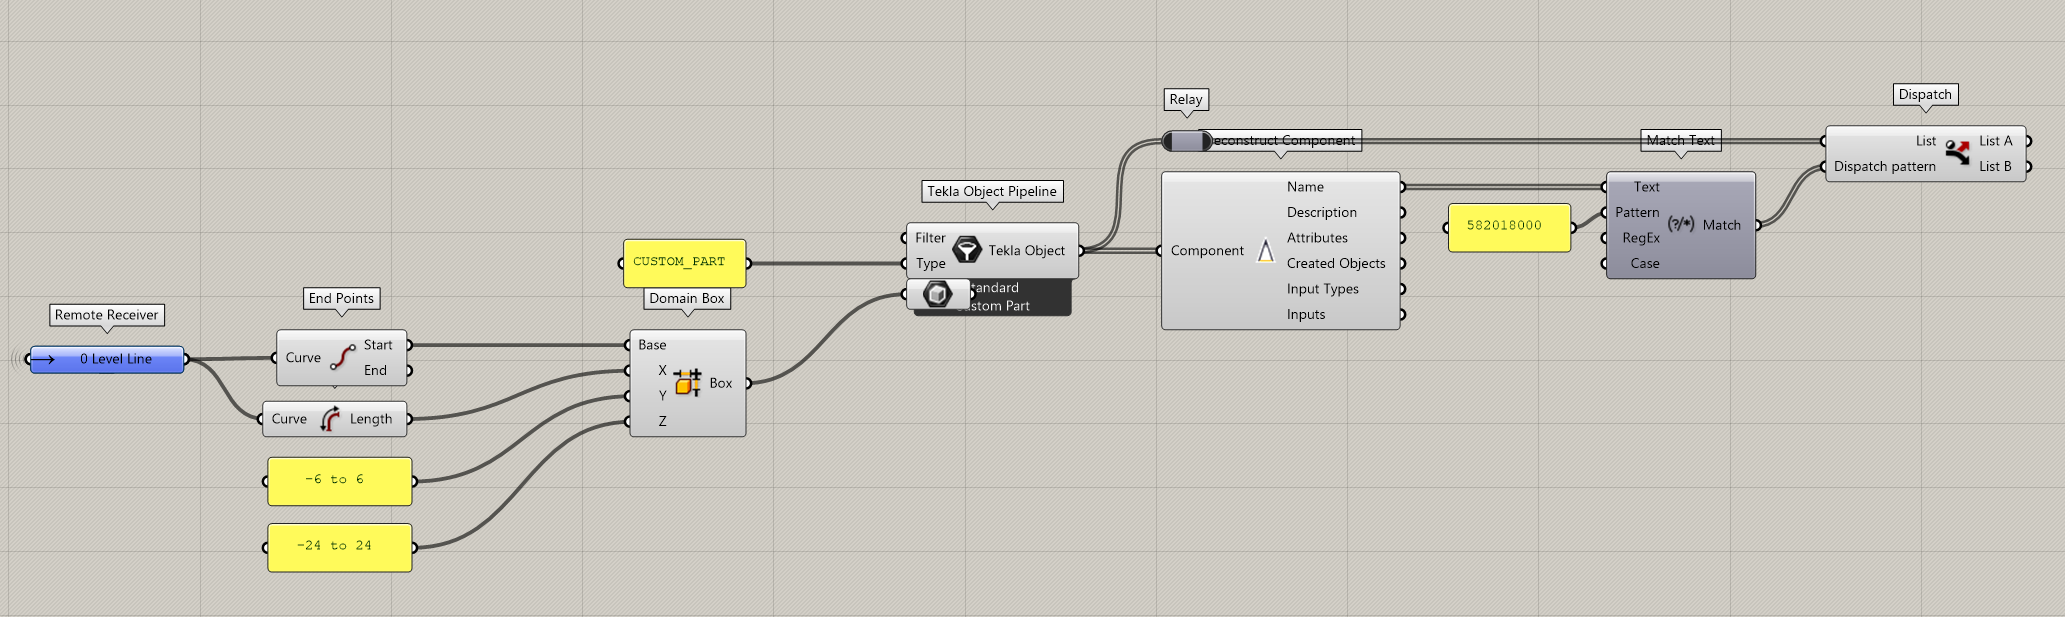The image size is (2065, 617).
Task: Click the Length output label
Action: [371, 419]
